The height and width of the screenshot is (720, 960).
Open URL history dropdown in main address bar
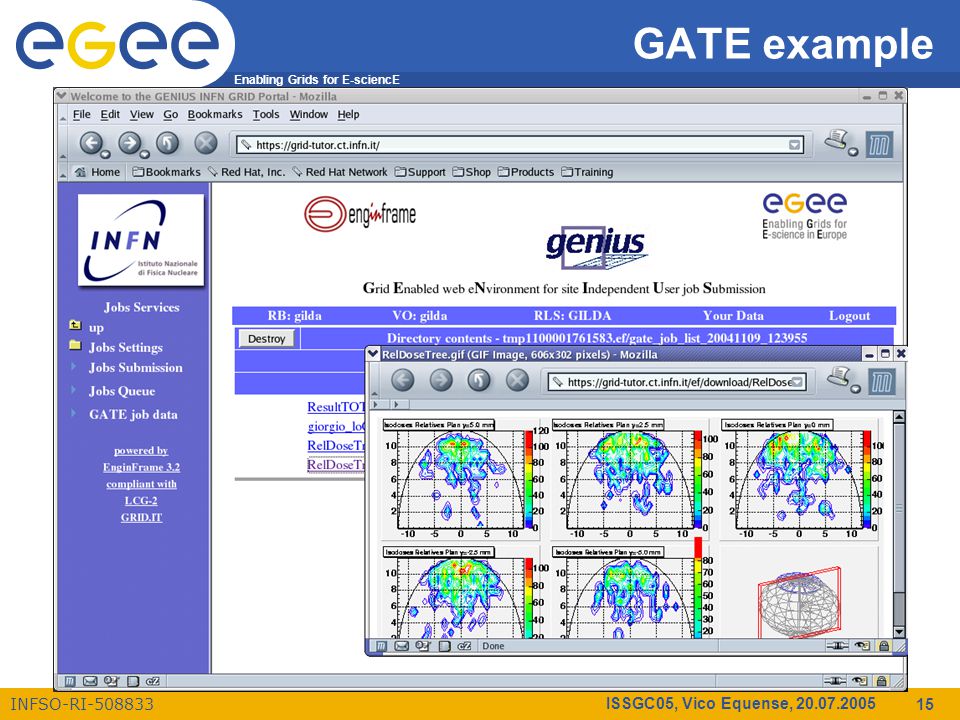pos(794,145)
